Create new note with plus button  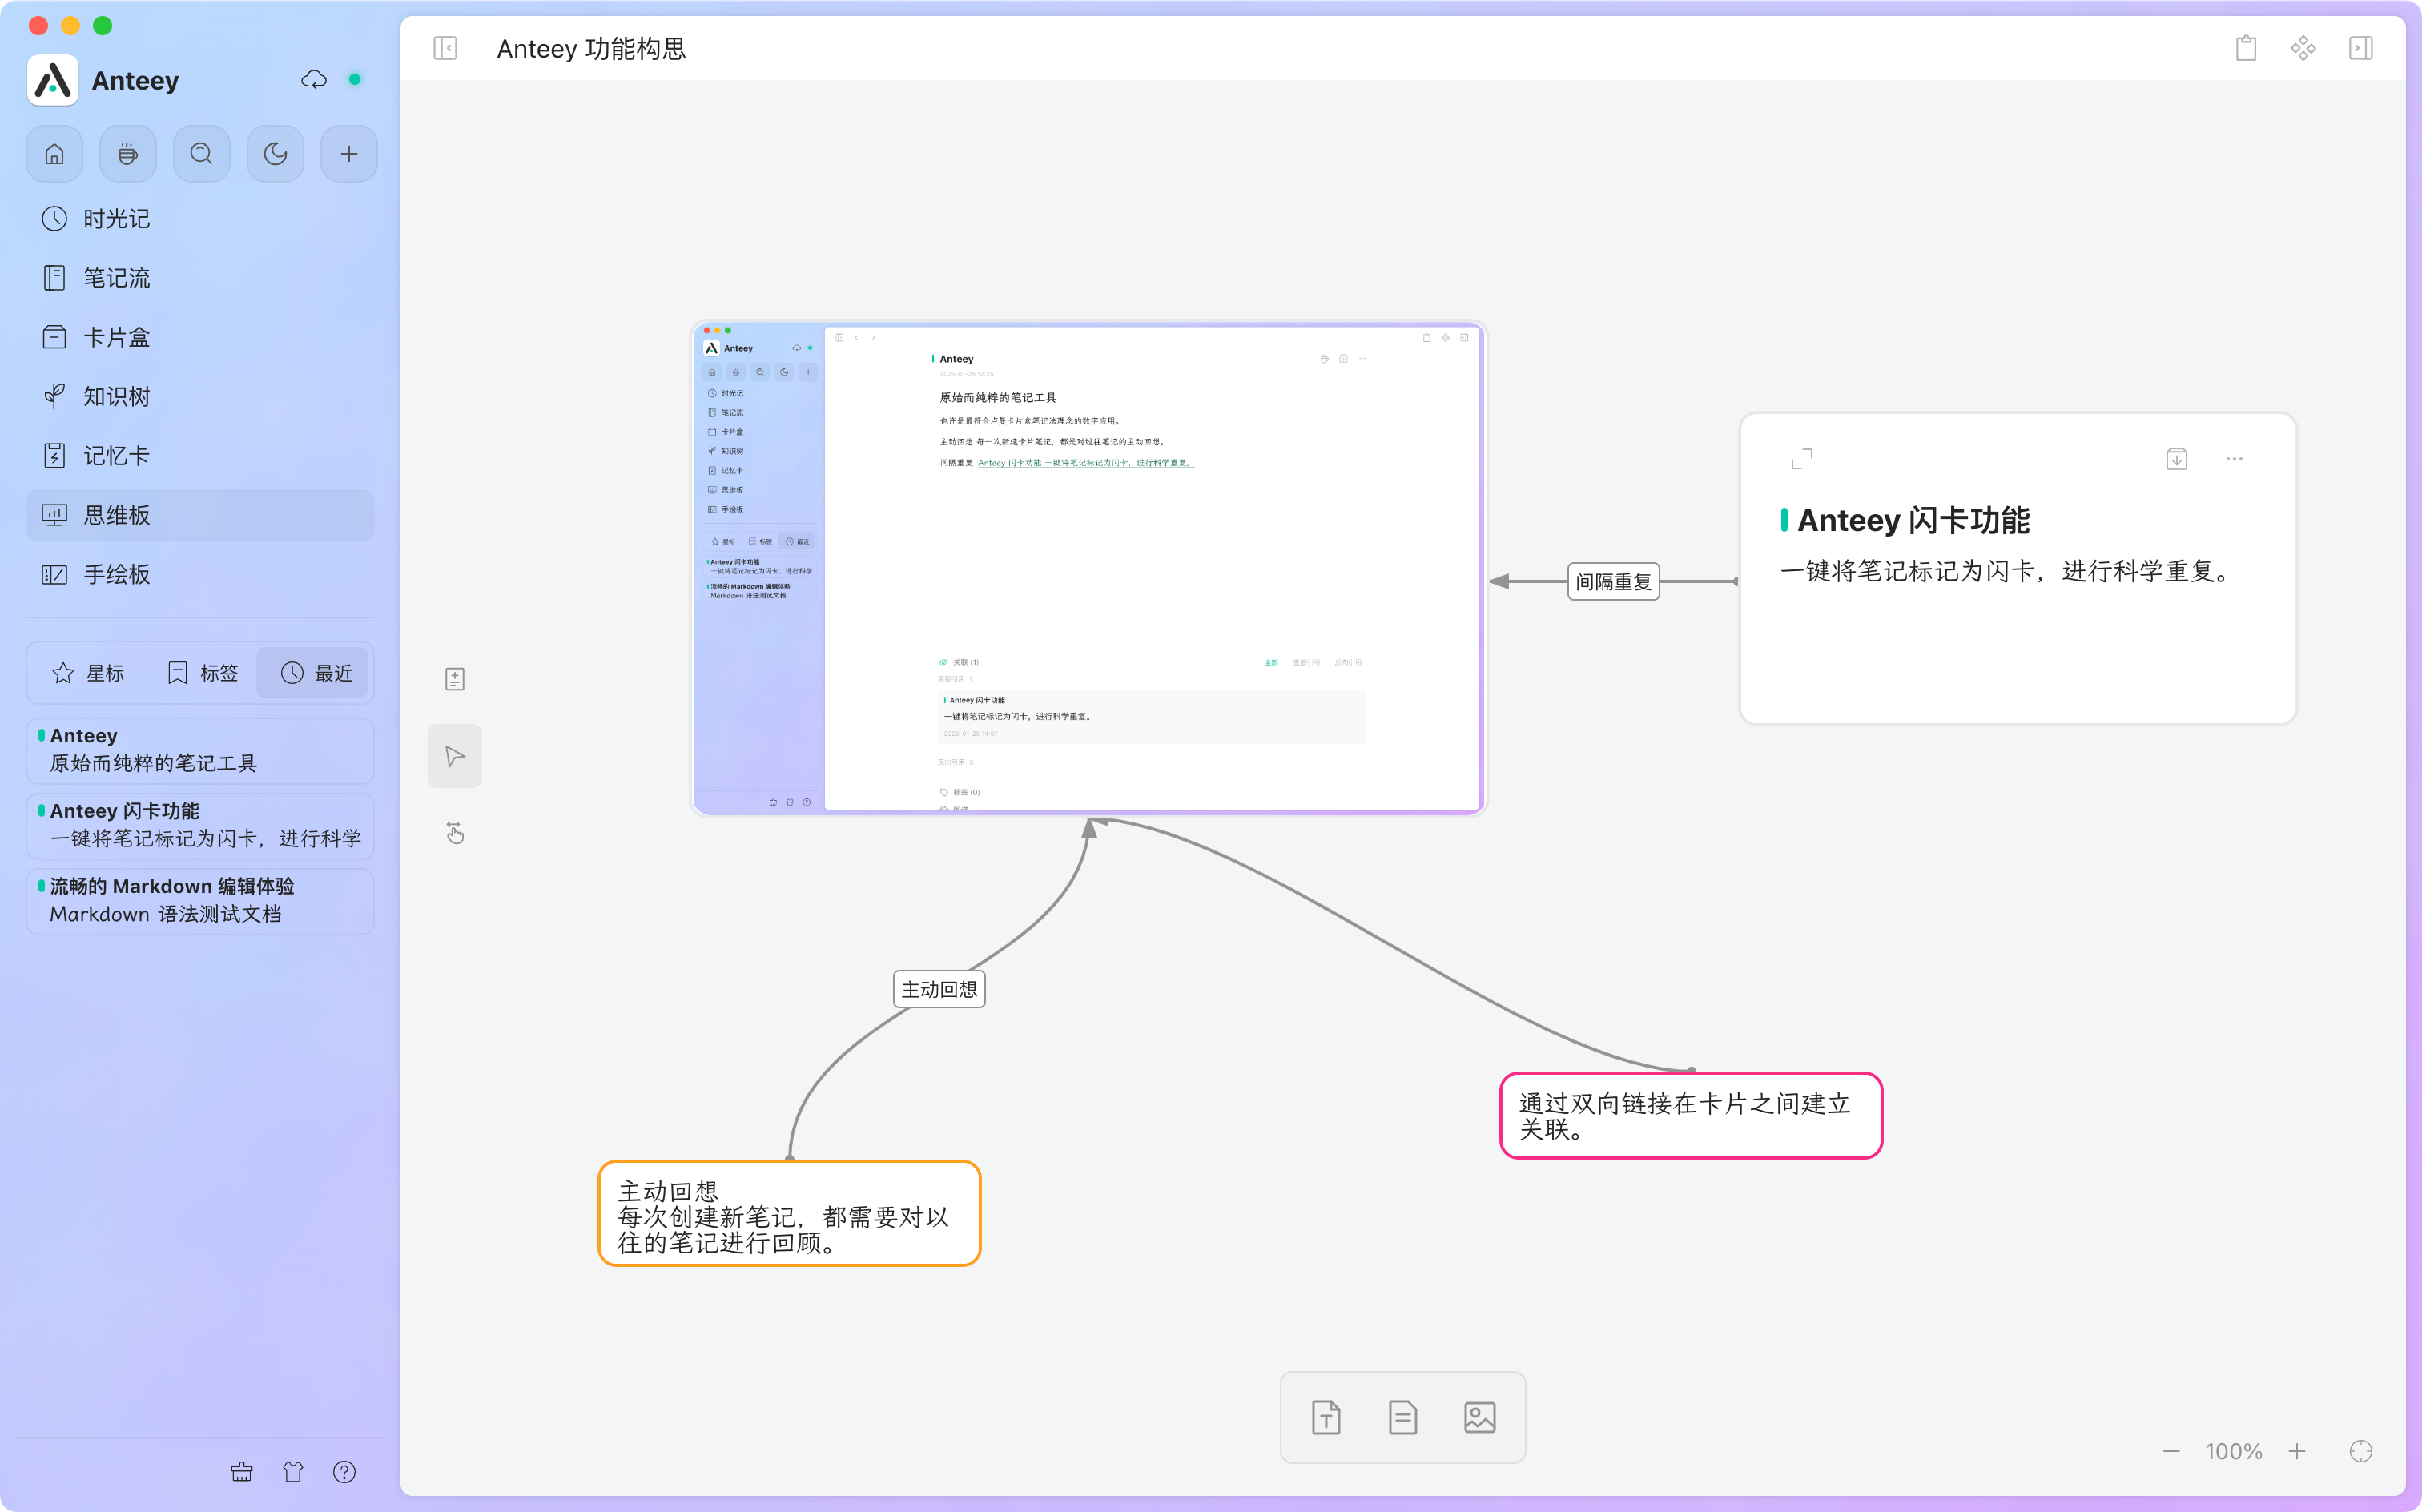[349, 154]
